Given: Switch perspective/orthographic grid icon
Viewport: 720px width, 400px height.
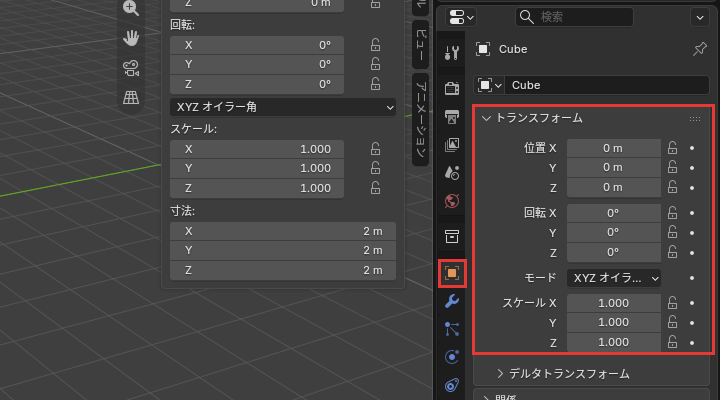Looking at the screenshot, I should (x=131, y=97).
